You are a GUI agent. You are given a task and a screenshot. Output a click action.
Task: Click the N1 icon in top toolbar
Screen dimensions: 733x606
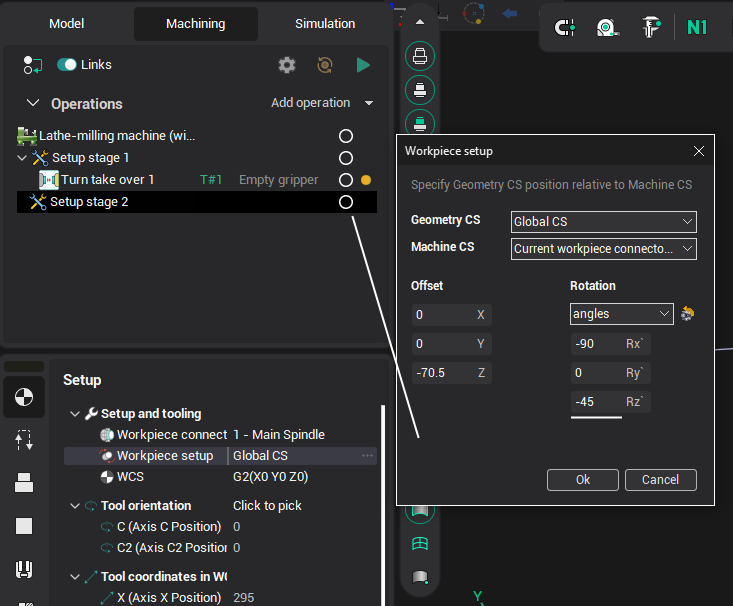pyautogui.click(x=697, y=27)
